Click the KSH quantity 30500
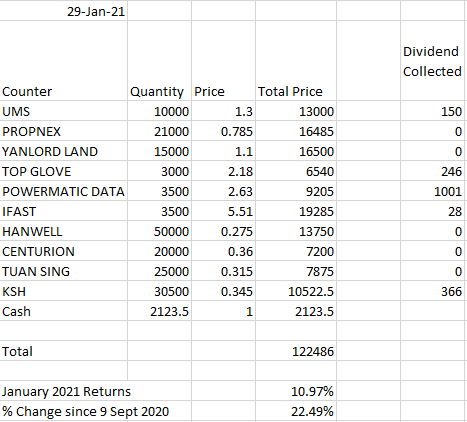The height and width of the screenshot is (422, 467). tap(159, 291)
